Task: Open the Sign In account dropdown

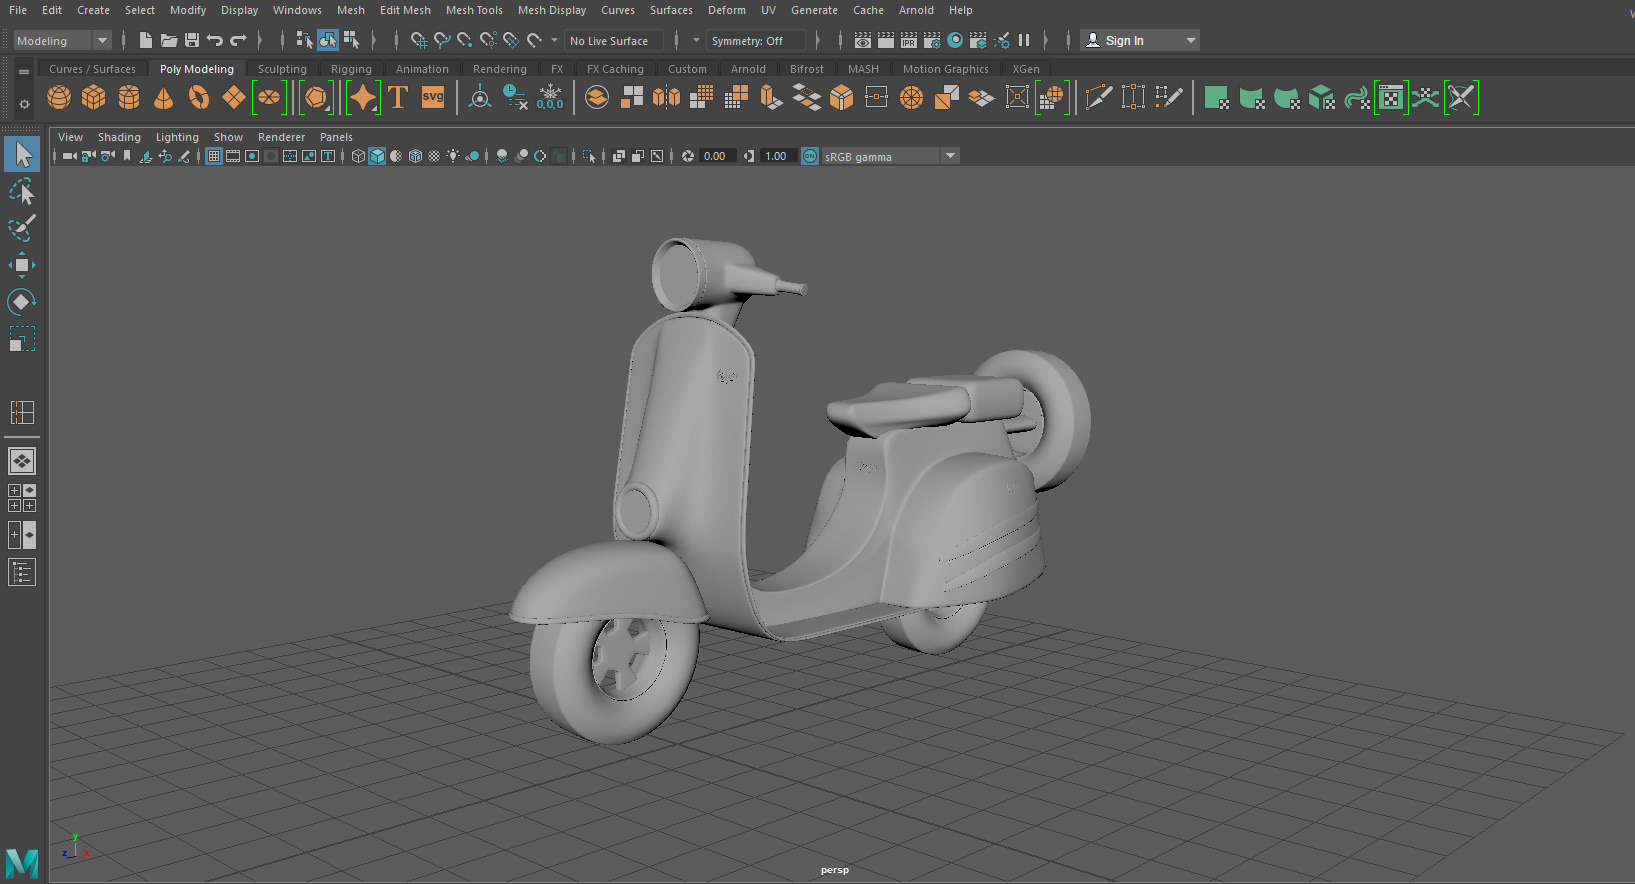Action: pyautogui.click(x=1140, y=40)
